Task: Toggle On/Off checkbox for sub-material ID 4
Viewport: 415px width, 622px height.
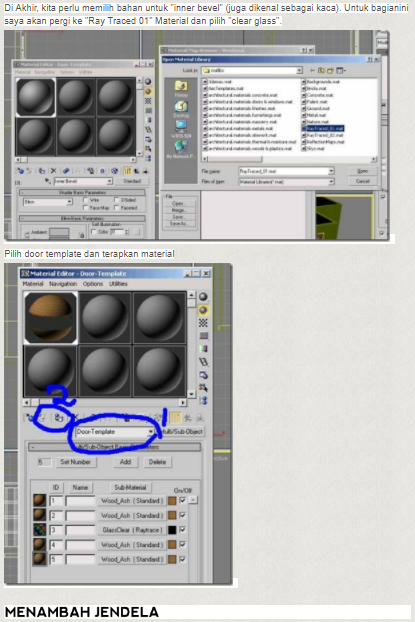Action: click(183, 545)
